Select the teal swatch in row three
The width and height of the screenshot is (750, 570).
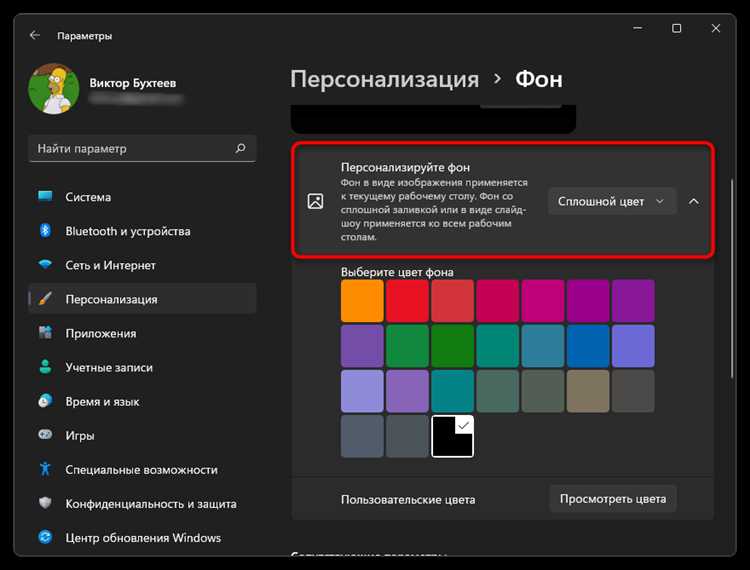coord(452,391)
